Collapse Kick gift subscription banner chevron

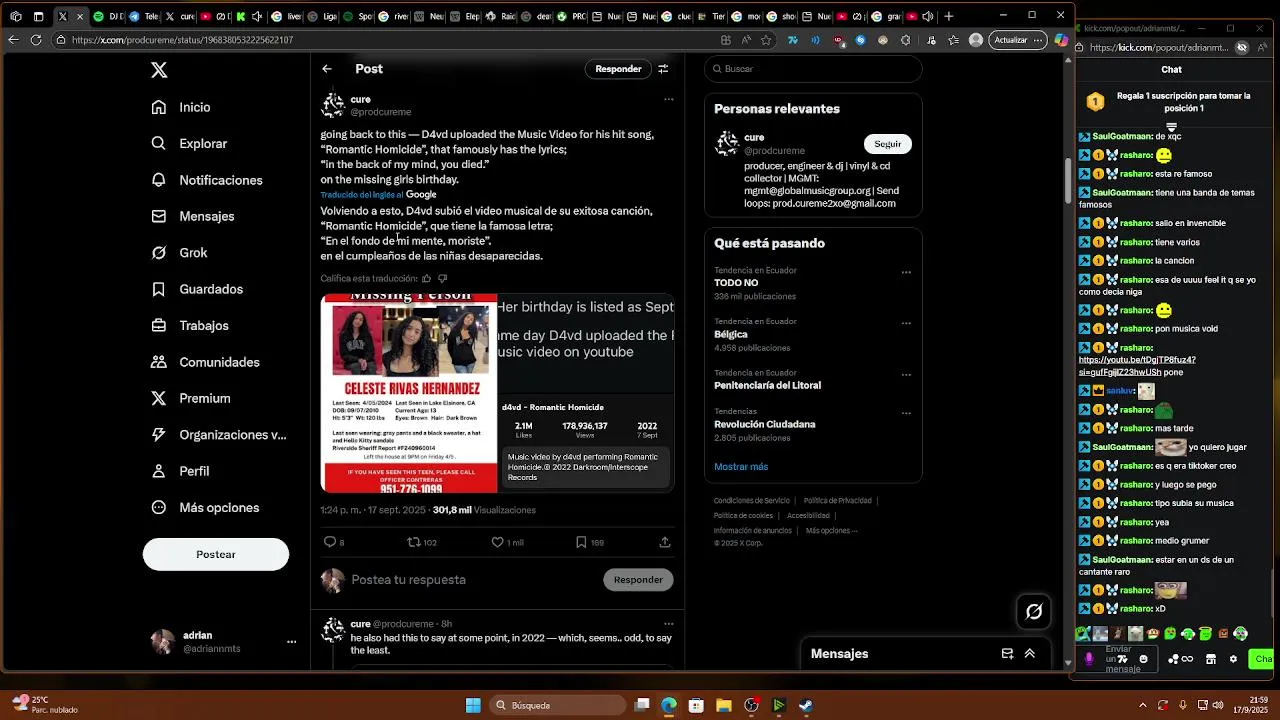1172,127
